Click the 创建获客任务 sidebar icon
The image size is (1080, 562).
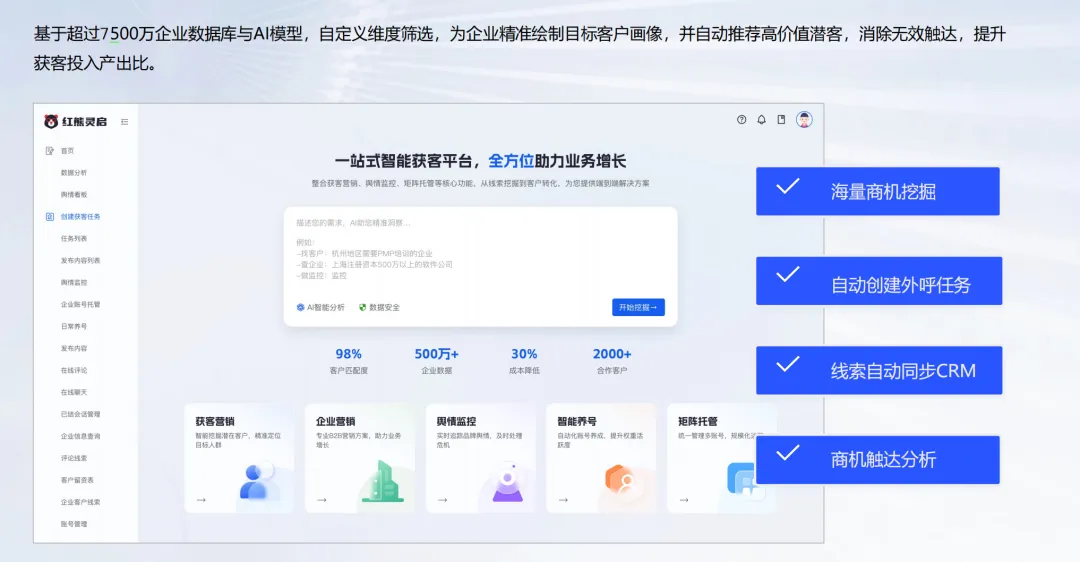[x=50, y=216]
